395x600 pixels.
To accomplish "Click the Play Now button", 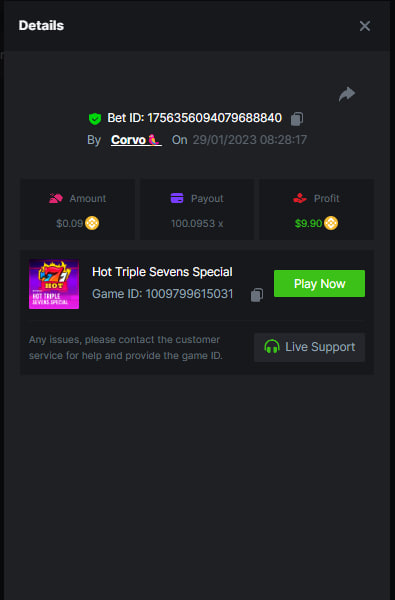I will [319, 284].
